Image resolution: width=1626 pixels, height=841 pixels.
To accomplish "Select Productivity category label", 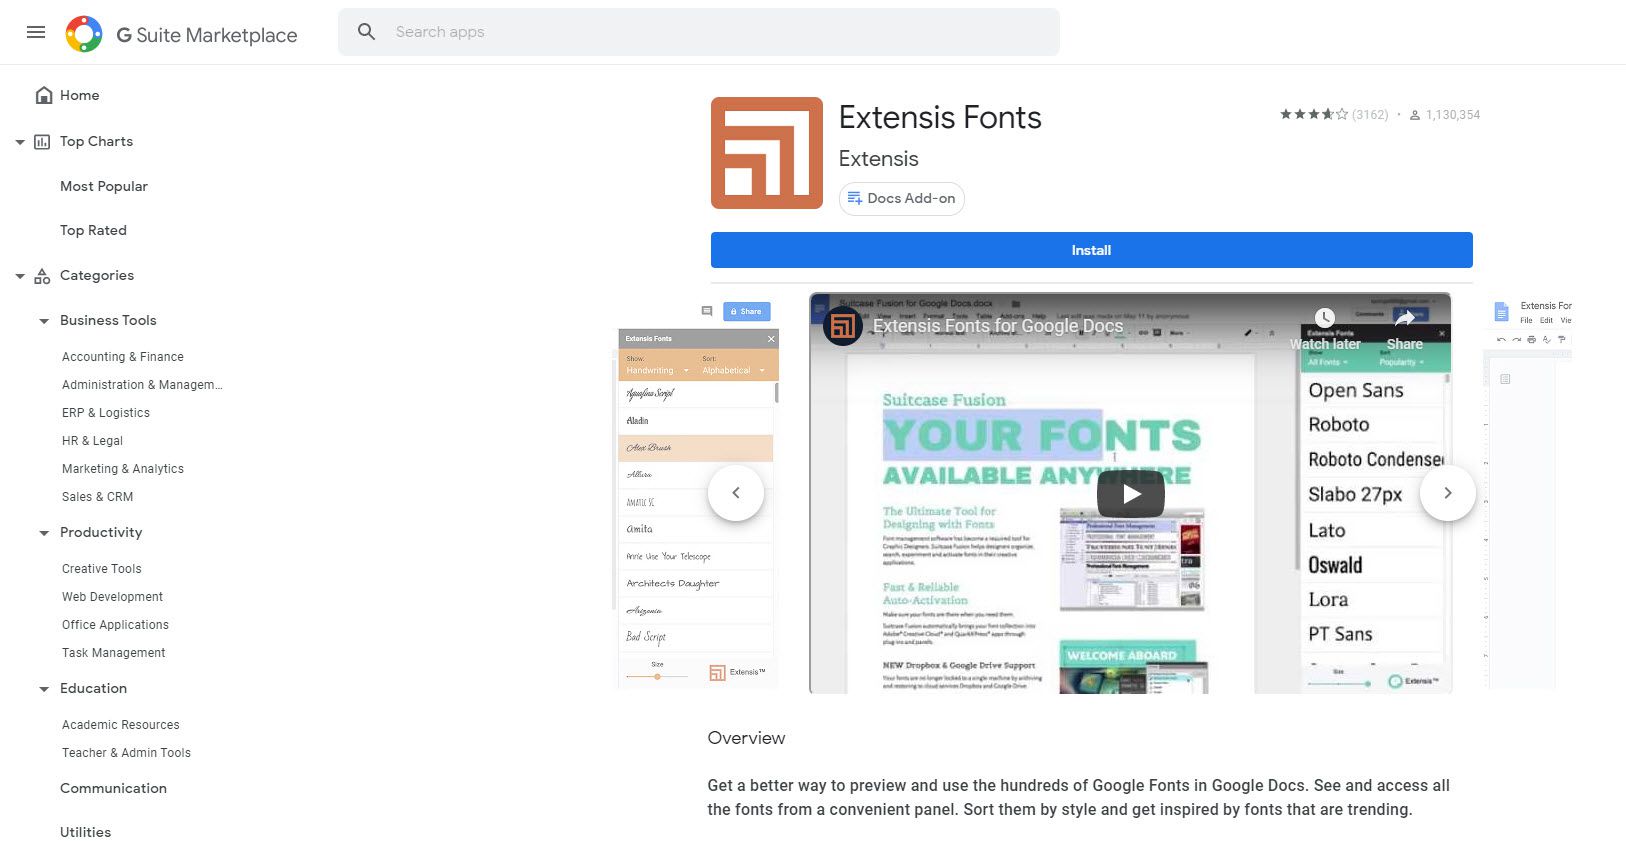I will 101,532.
